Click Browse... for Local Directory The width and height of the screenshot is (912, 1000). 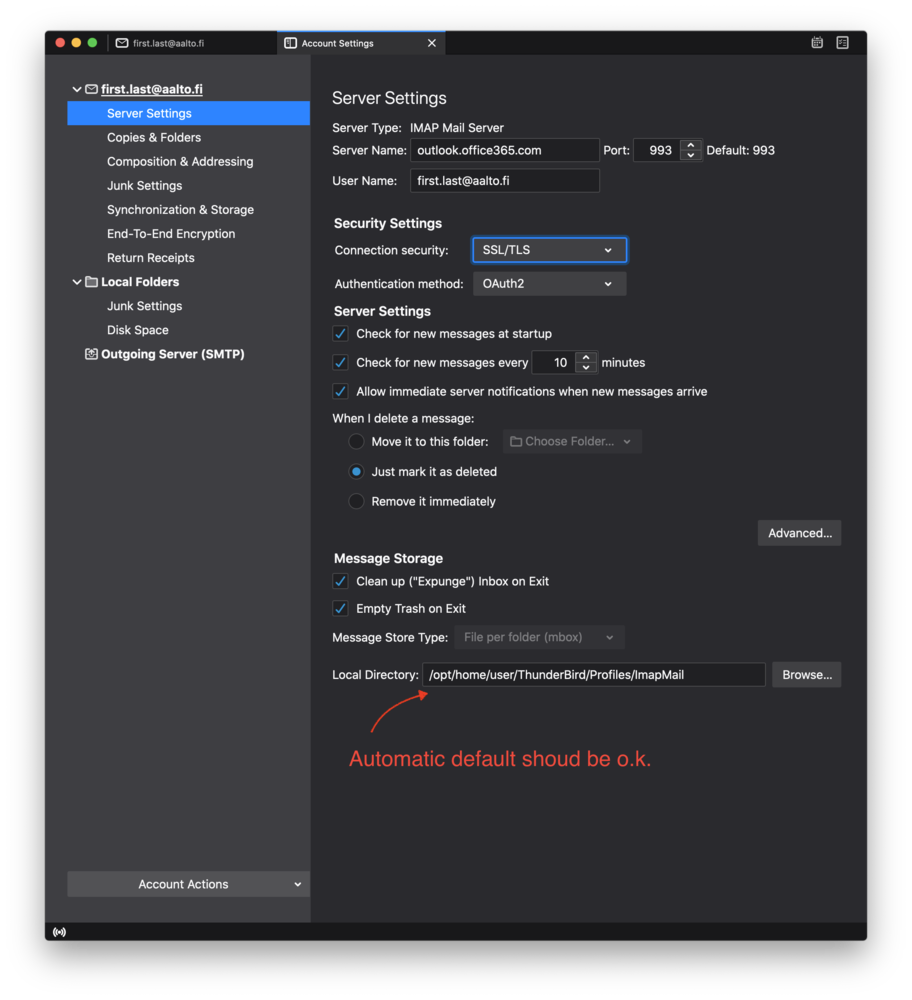point(806,675)
